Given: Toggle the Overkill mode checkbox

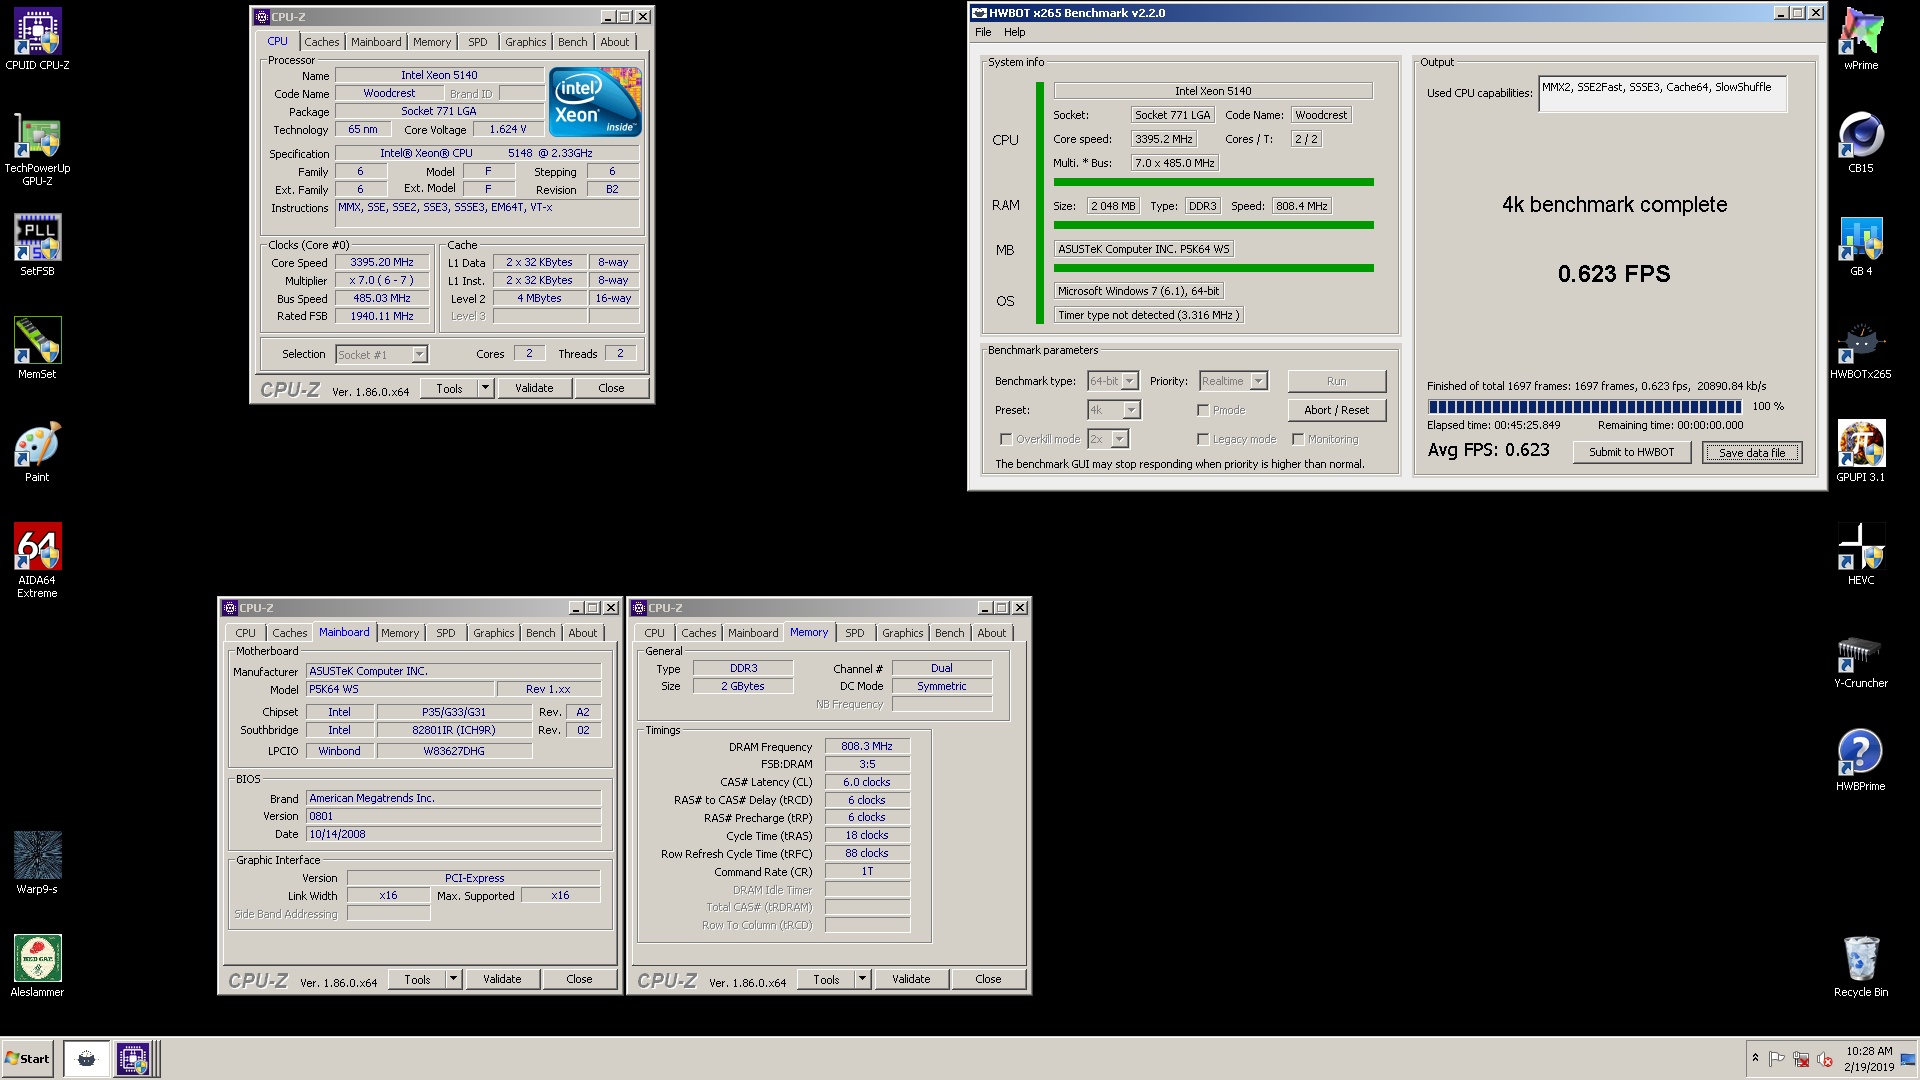Looking at the screenshot, I should pyautogui.click(x=1006, y=439).
